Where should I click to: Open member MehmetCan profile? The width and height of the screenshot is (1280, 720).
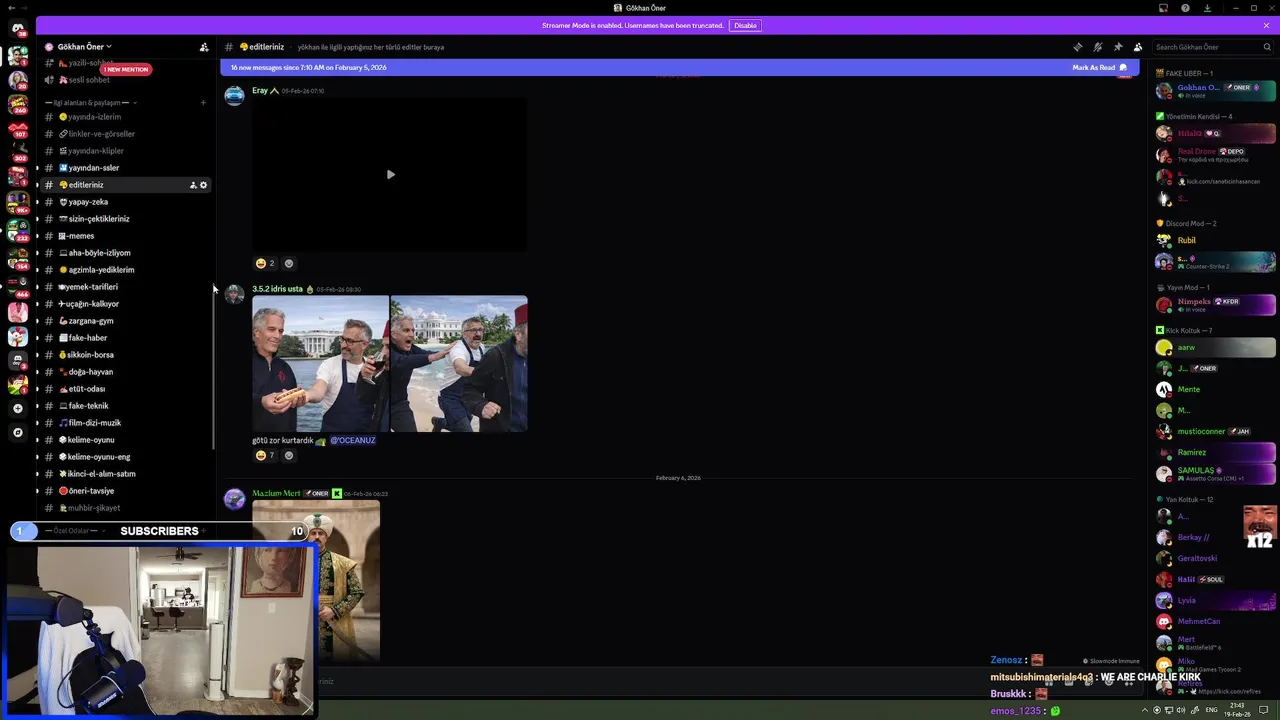(x=1215, y=621)
